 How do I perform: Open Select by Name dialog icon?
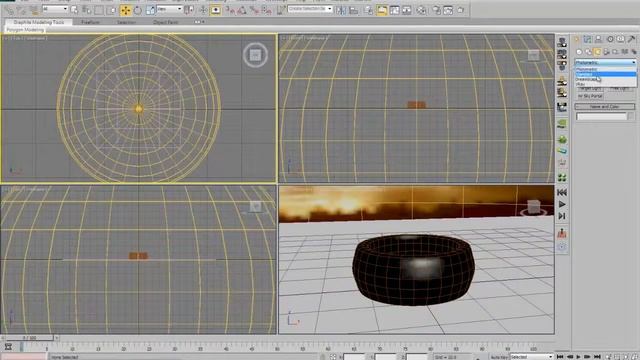(x=87, y=10)
